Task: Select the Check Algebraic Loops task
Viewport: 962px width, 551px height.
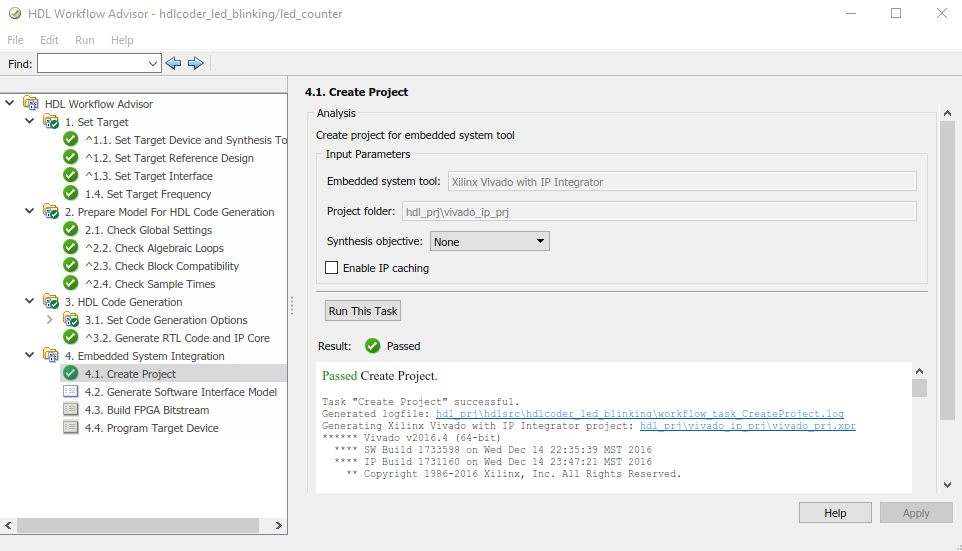Action: 169,248
